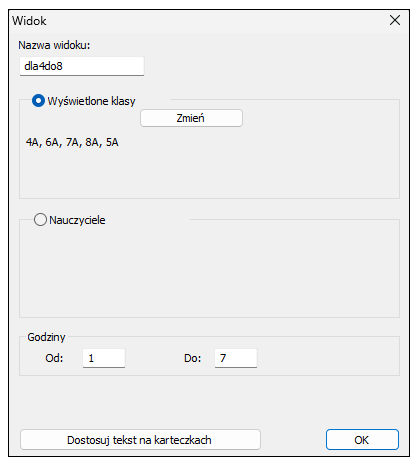Confirm the dialog with OK
This screenshot has width=418, height=466.
click(362, 440)
